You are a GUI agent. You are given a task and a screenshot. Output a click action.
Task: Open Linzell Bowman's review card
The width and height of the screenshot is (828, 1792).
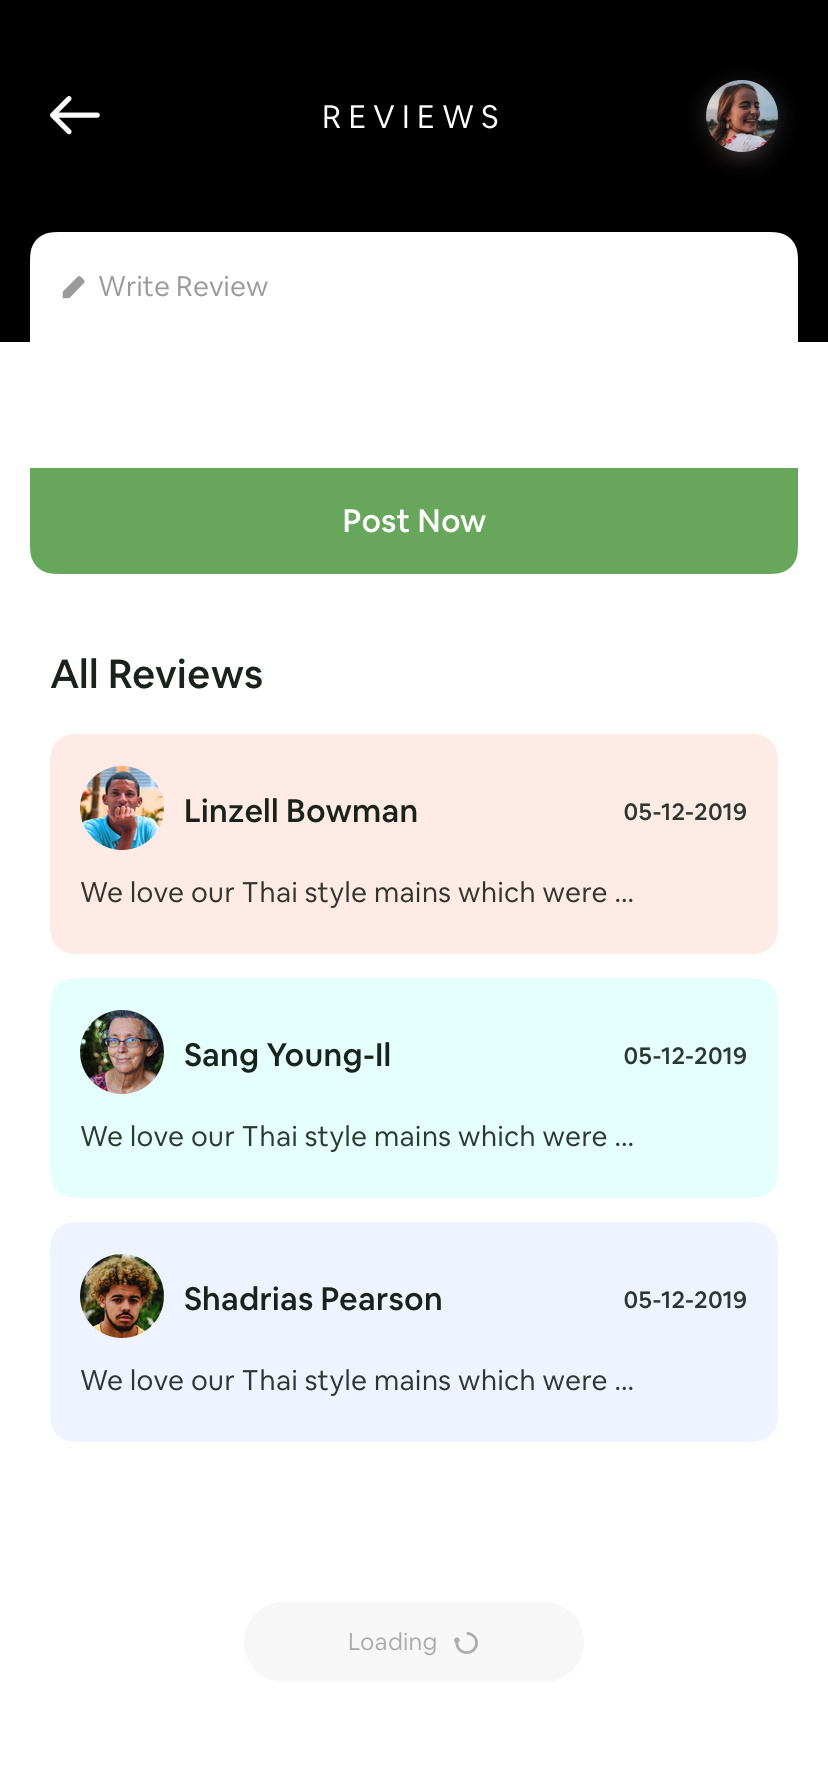point(414,844)
